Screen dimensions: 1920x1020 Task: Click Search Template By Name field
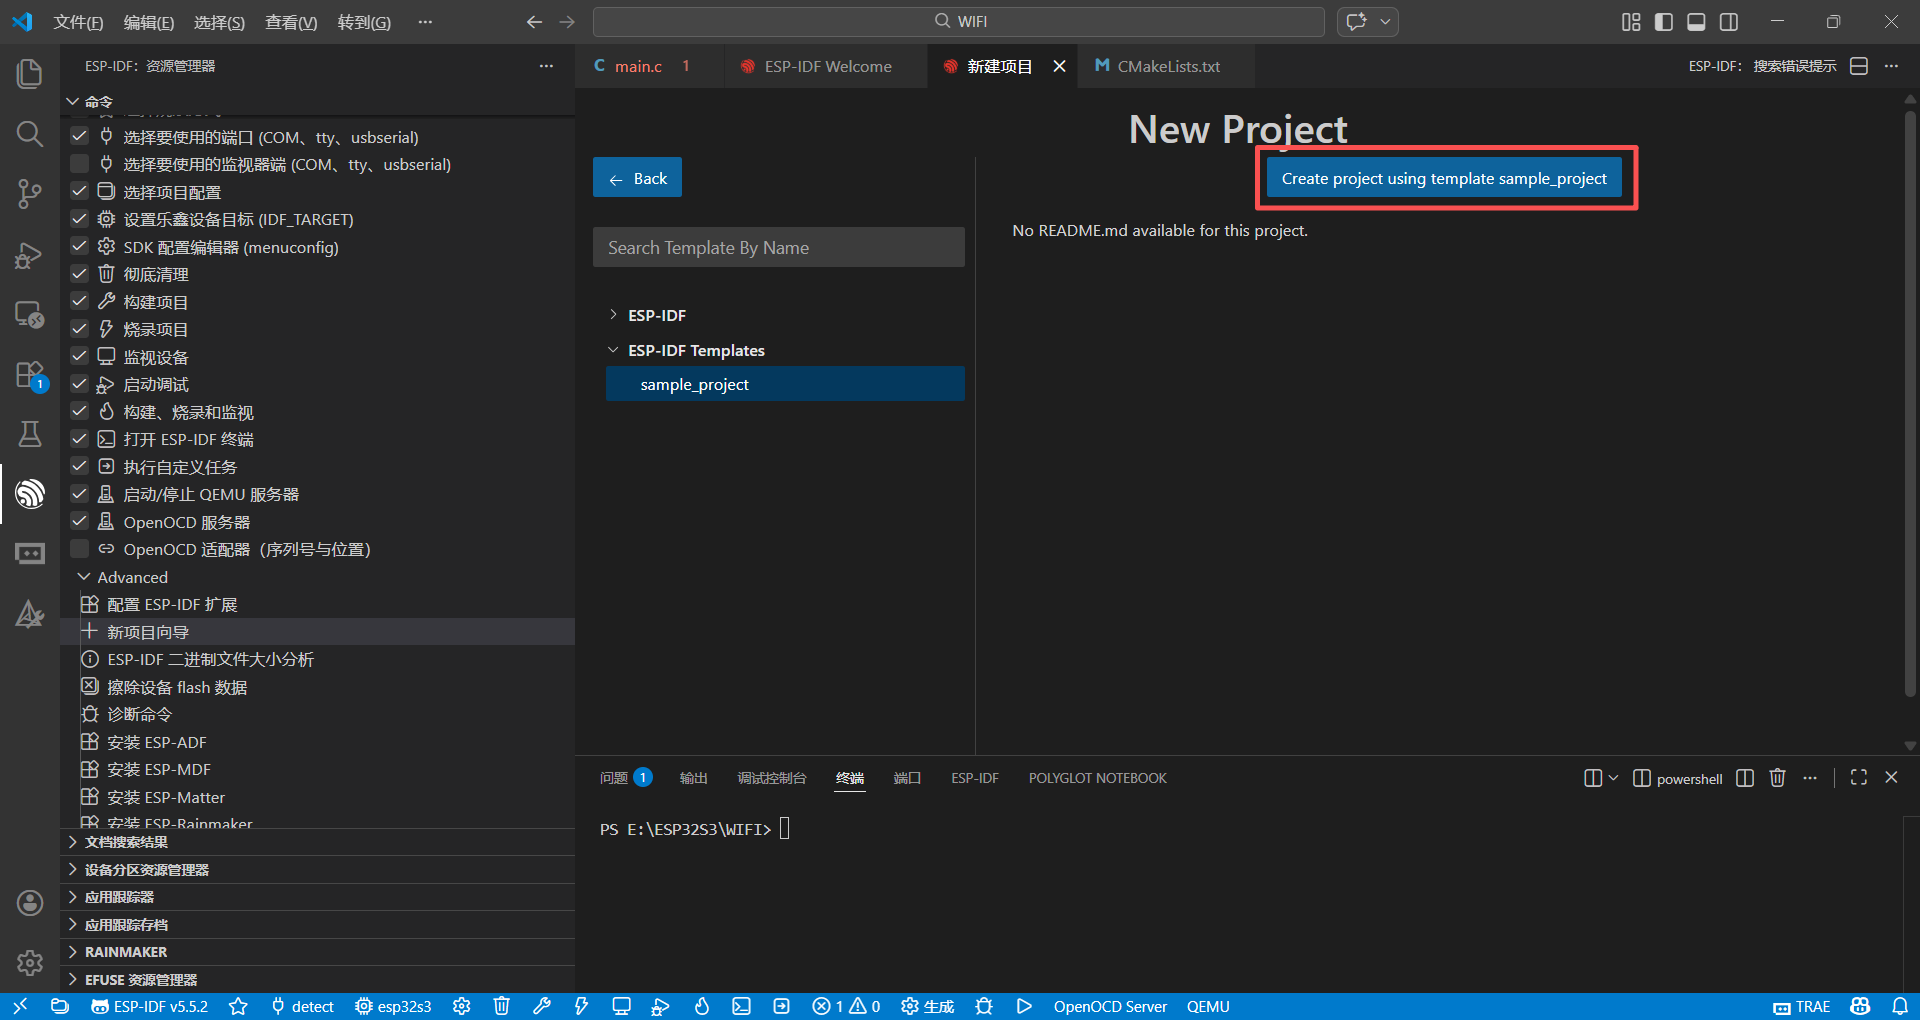[x=779, y=247]
